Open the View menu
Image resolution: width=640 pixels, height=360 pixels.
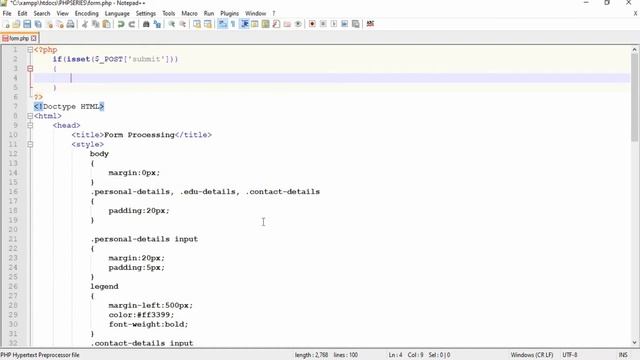pos(62,13)
